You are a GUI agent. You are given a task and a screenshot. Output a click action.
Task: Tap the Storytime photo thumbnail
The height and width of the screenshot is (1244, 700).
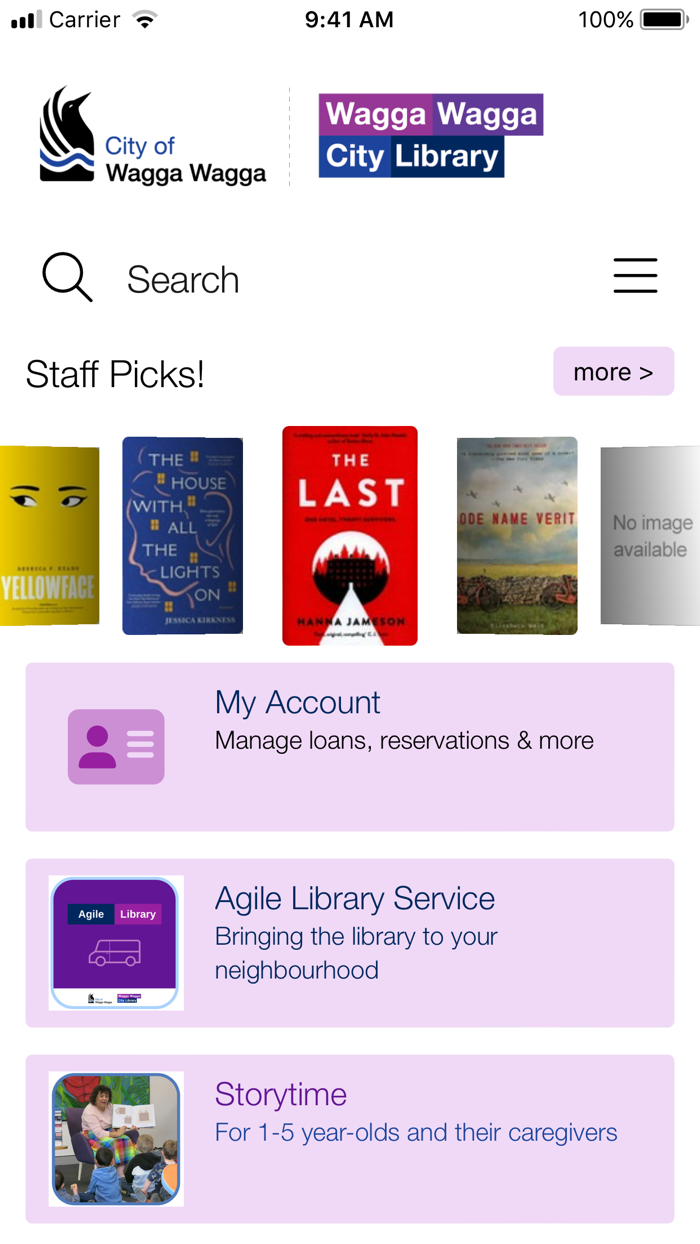[x=116, y=1139]
